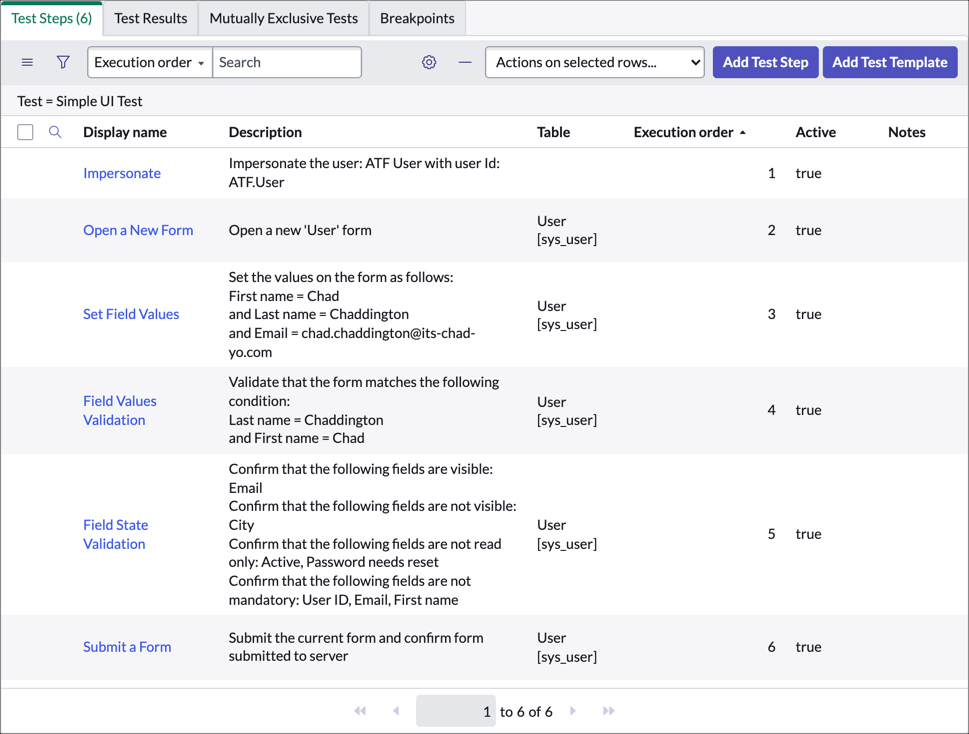The height and width of the screenshot is (734, 969).
Task: Open the list context menu (hamburger icon)
Action: [27, 62]
